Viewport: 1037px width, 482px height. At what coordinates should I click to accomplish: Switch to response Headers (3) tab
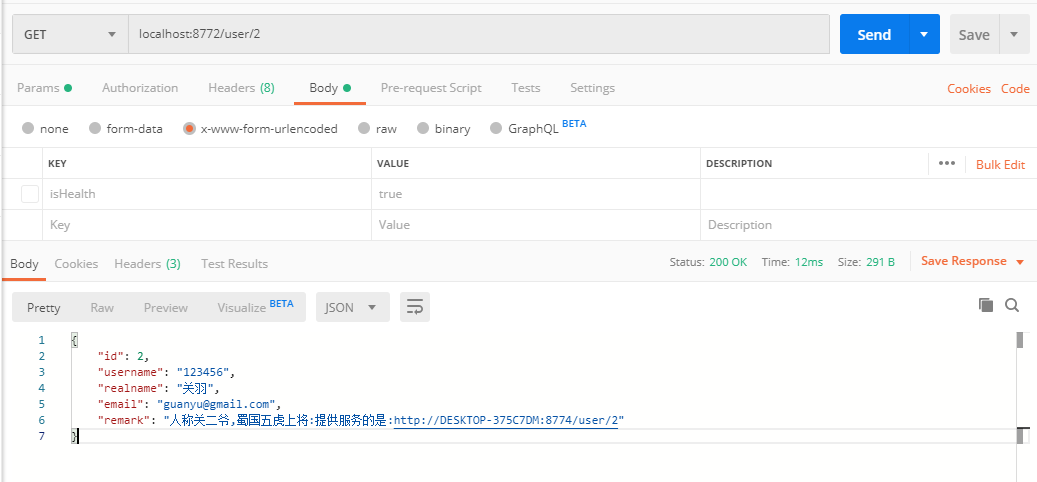coord(147,264)
